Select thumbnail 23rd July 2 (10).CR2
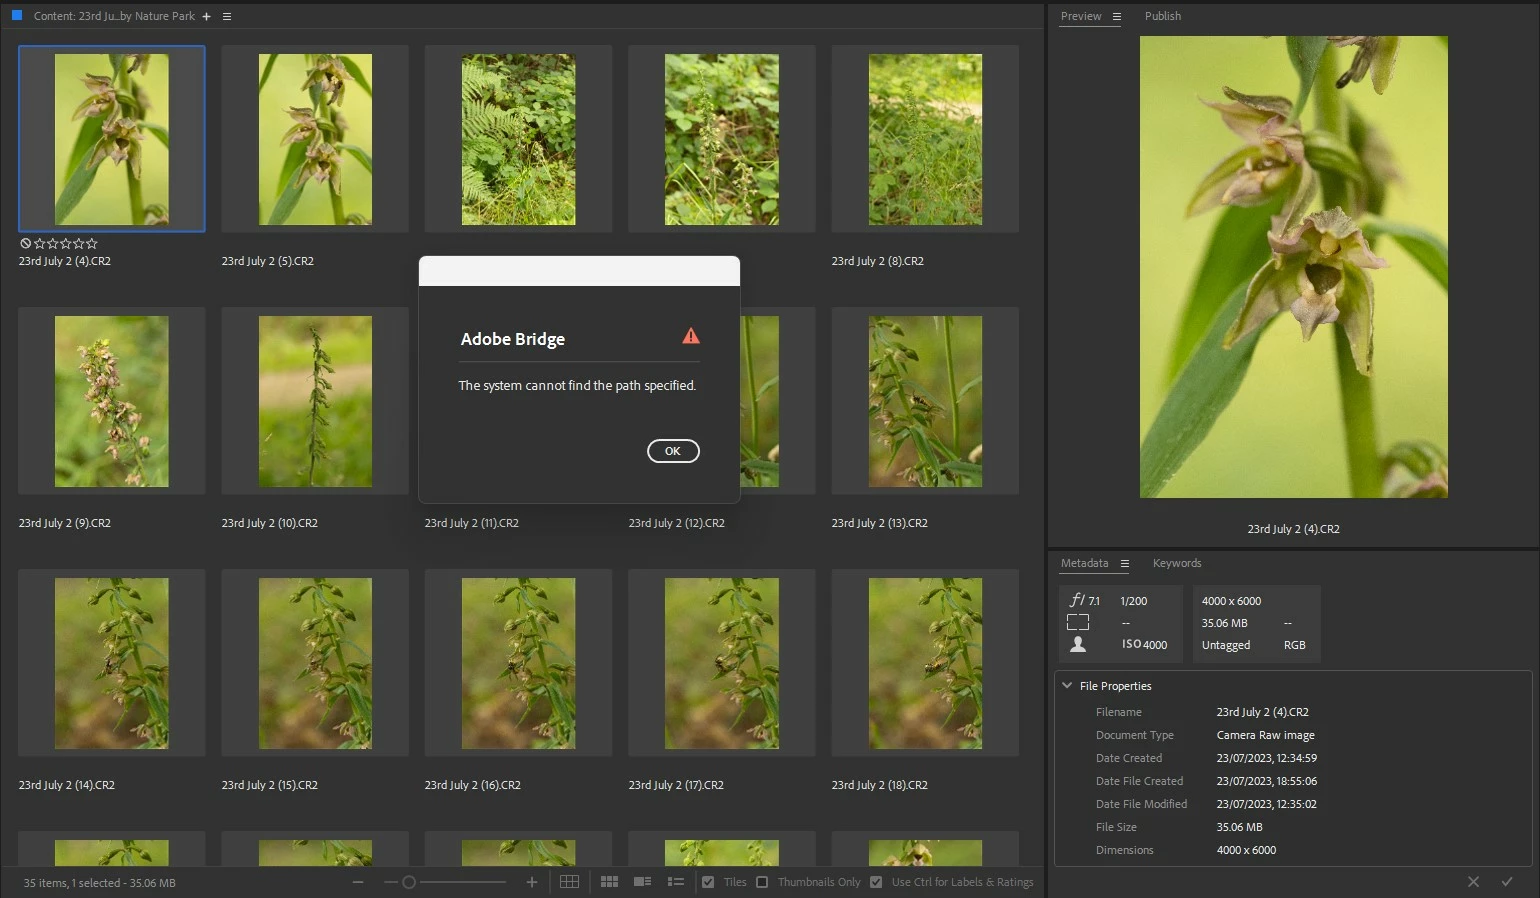1540x898 pixels. [315, 401]
